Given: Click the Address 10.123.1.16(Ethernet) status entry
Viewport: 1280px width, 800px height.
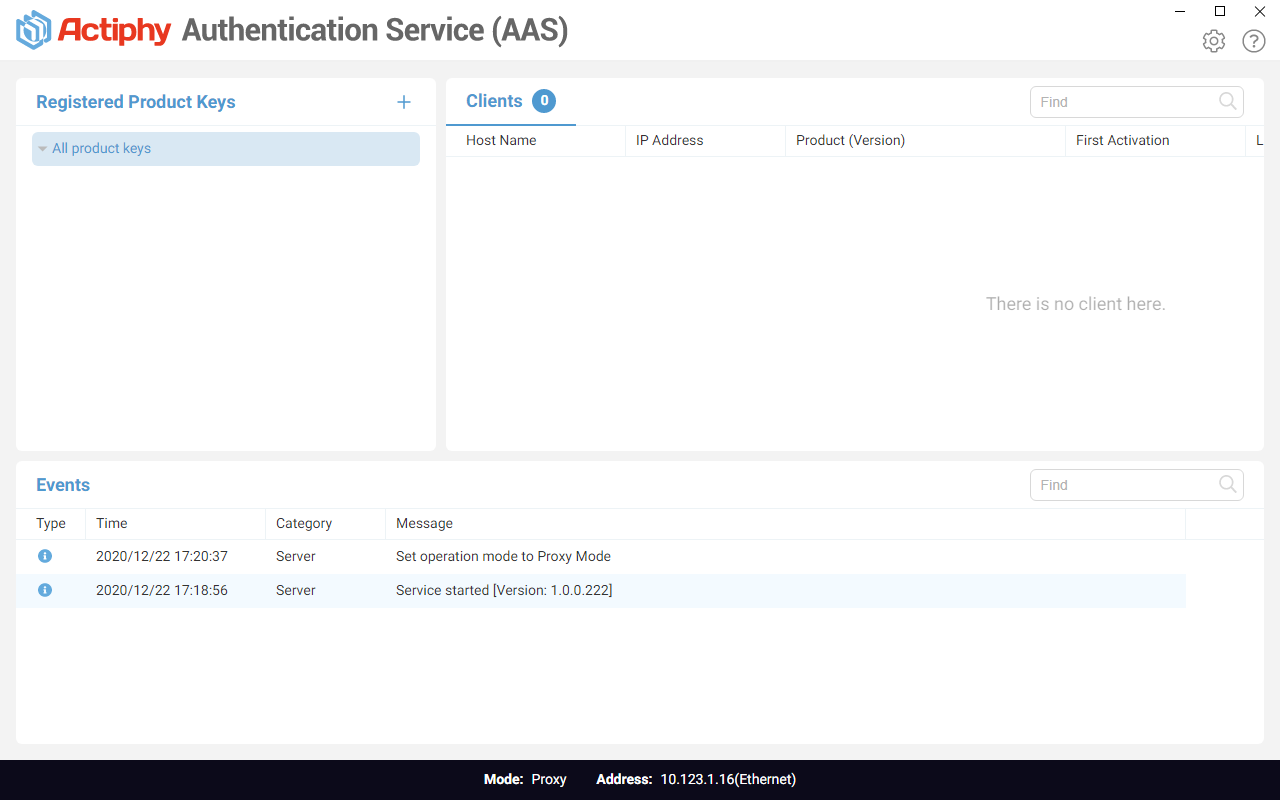Looking at the screenshot, I should pos(696,779).
